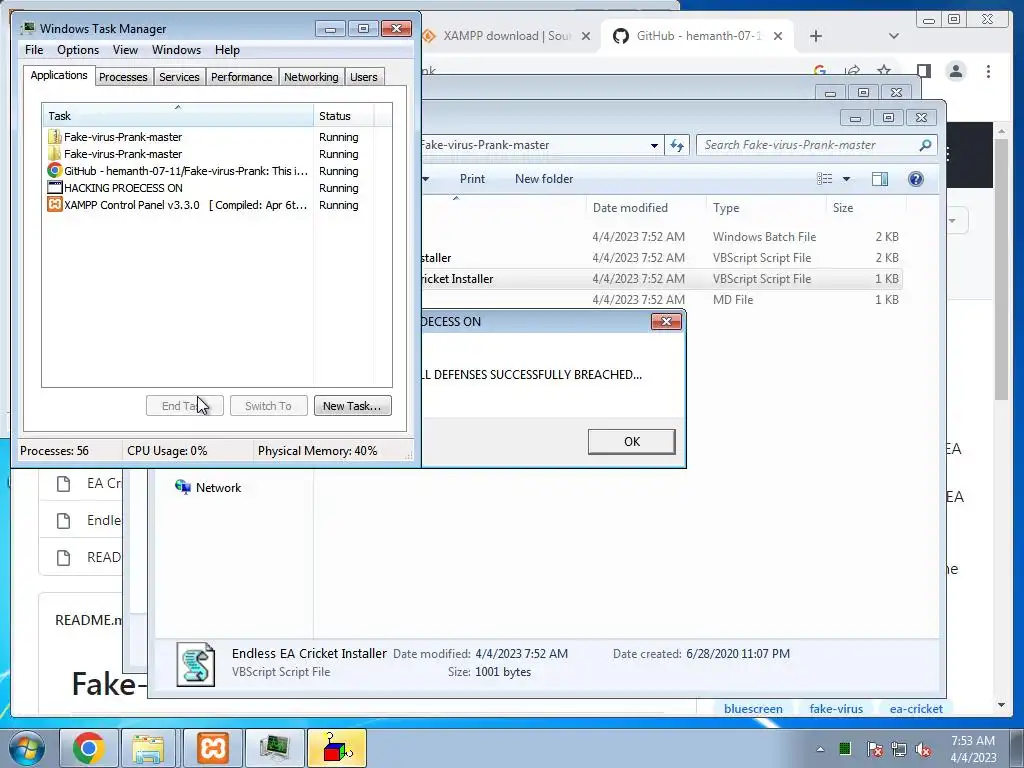Switch to the Services tab
The height and width of the screenshot is (768, 1024).
[179, 77]
